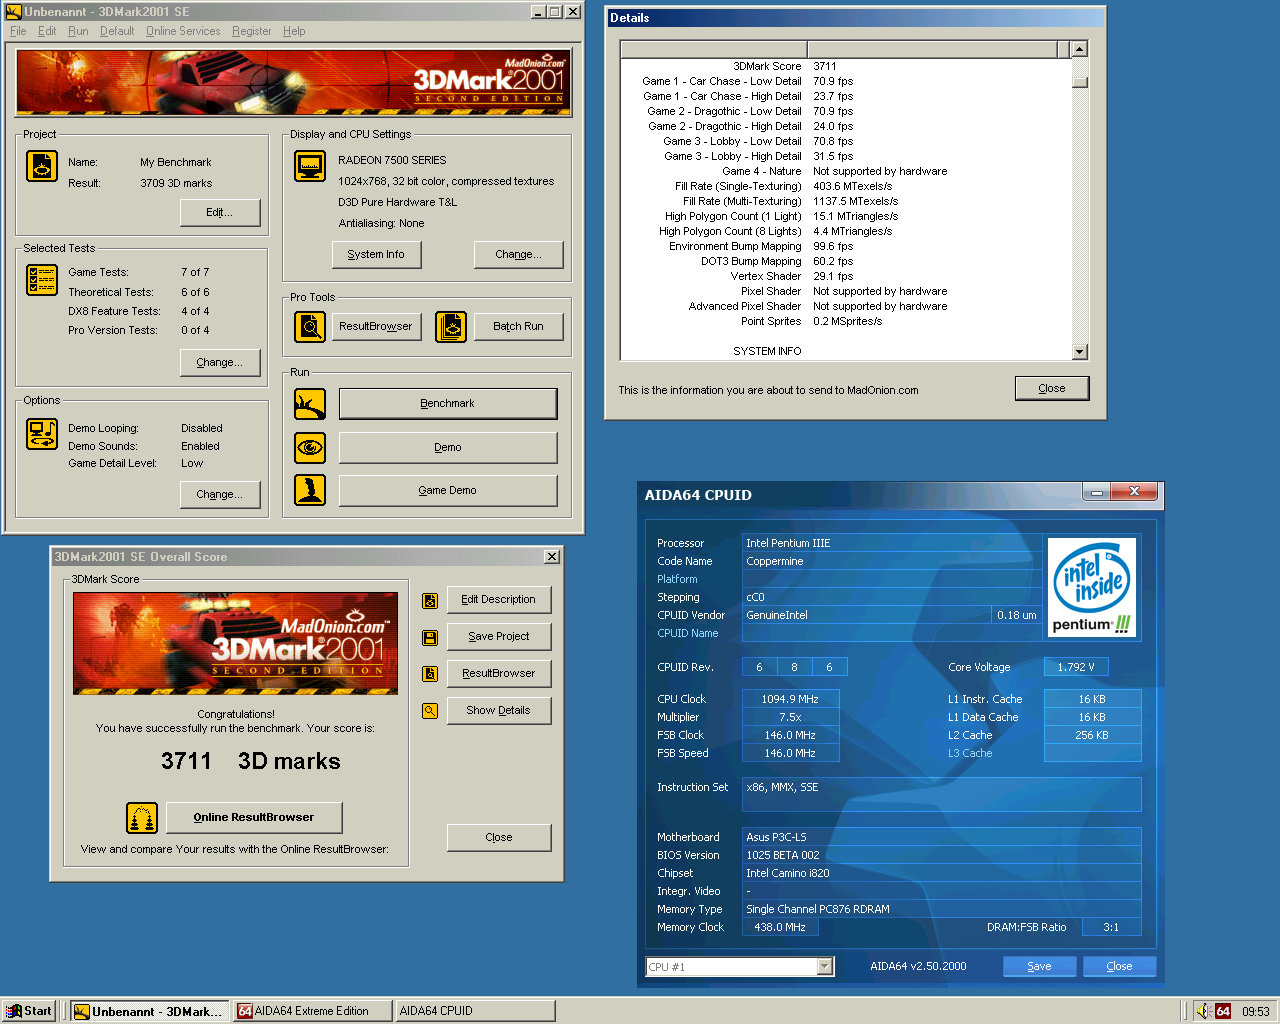Click Change... in Options group
Viewport: 1280px width, 1024px height.
coord(220,494)
